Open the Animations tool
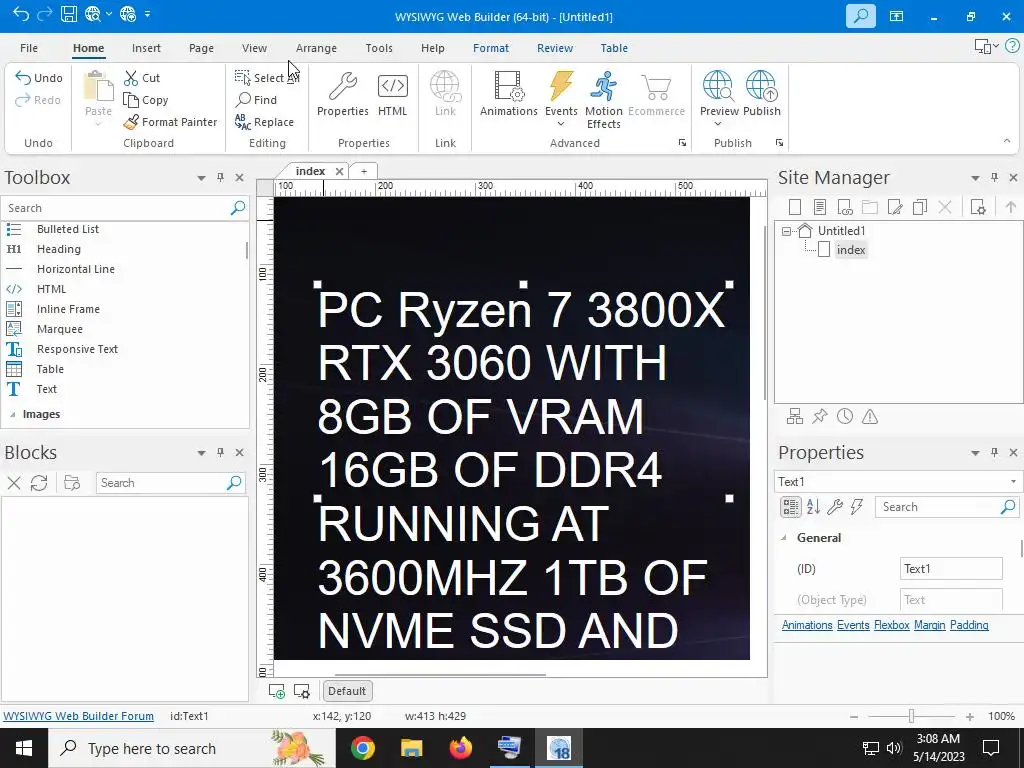Screen dimensions: 1024x768 click(x=509, y=95)
